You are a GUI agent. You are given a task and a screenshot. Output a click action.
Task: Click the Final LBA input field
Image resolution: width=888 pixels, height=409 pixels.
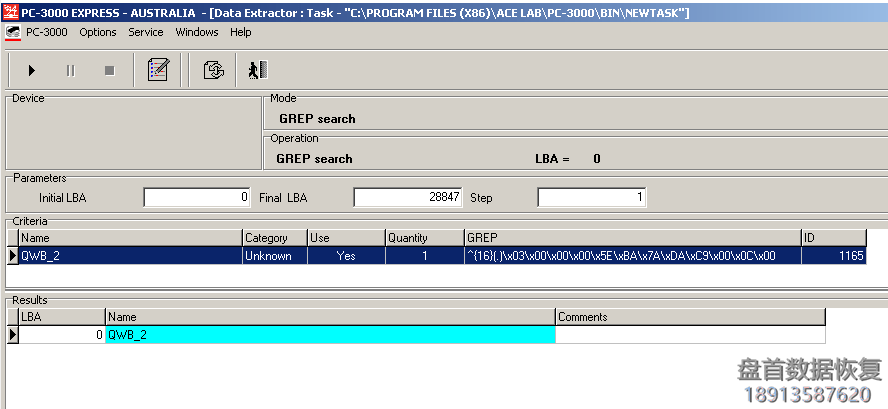(x=407, y=198)
